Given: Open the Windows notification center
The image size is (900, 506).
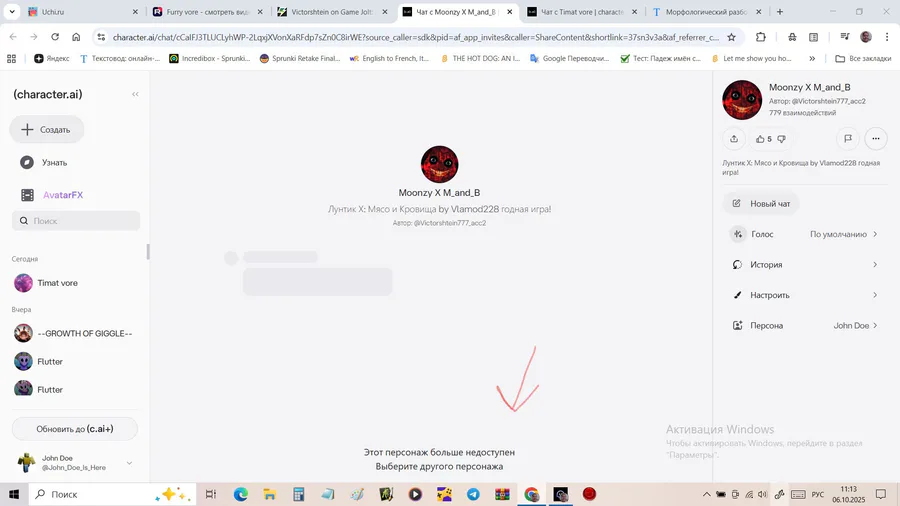Looking at the screenshot, I should pos(881,494).
